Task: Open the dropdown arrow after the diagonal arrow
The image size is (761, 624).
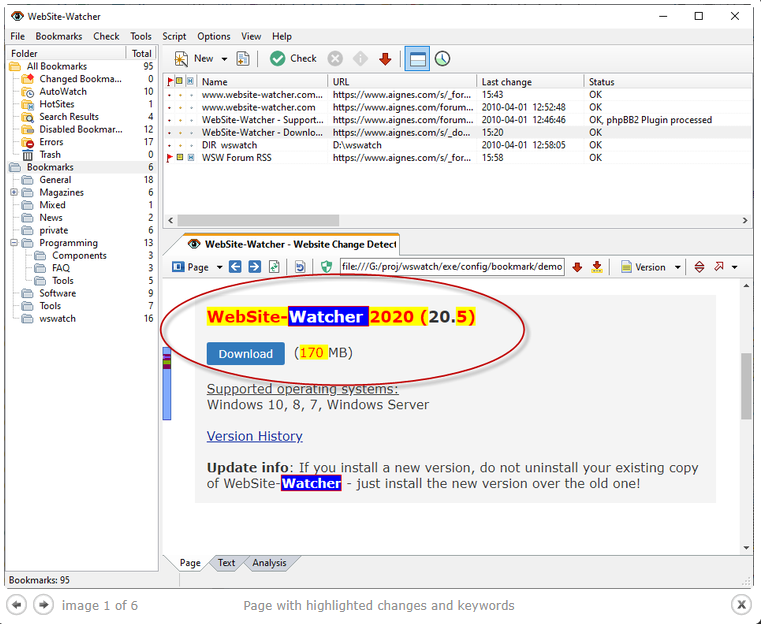Action: [735, 267]
